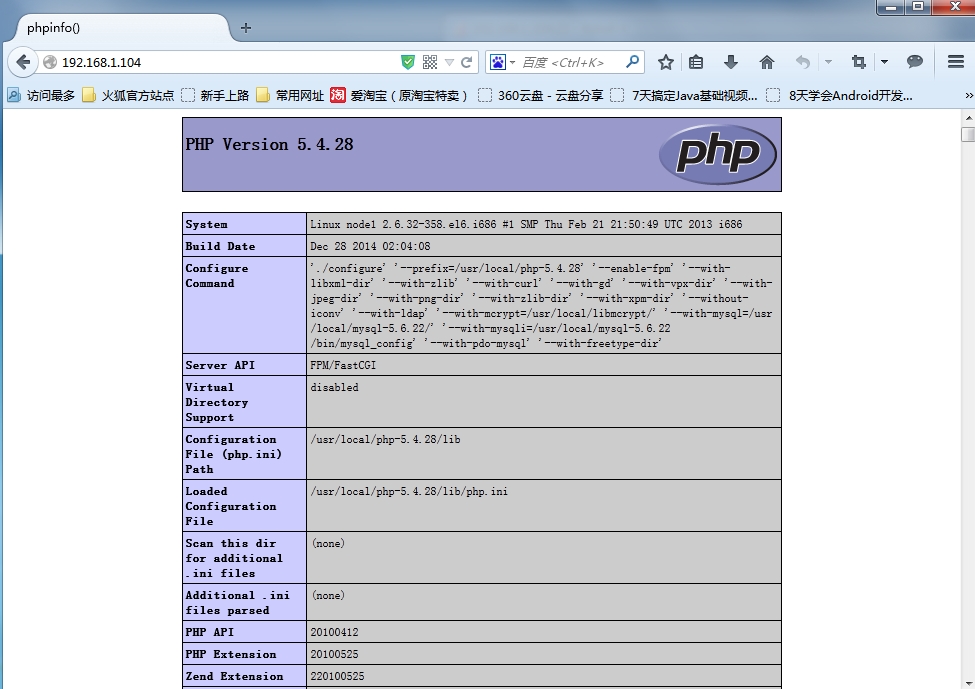Viewport: 975px width, 689px height.
Task: Click the PHP API value 20100412
Action: (335, 632)
